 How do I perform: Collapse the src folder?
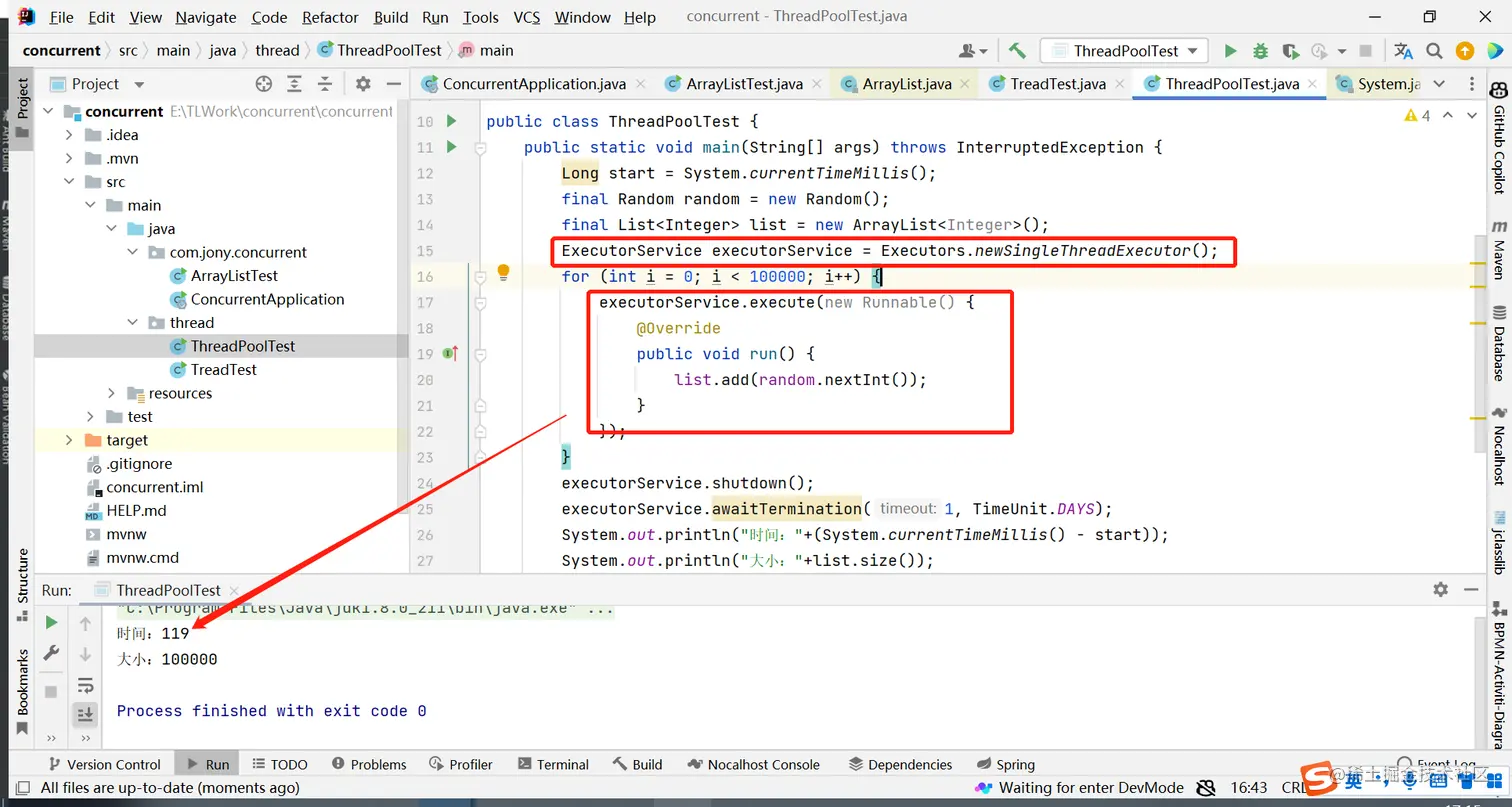click(x=68, y=182)
